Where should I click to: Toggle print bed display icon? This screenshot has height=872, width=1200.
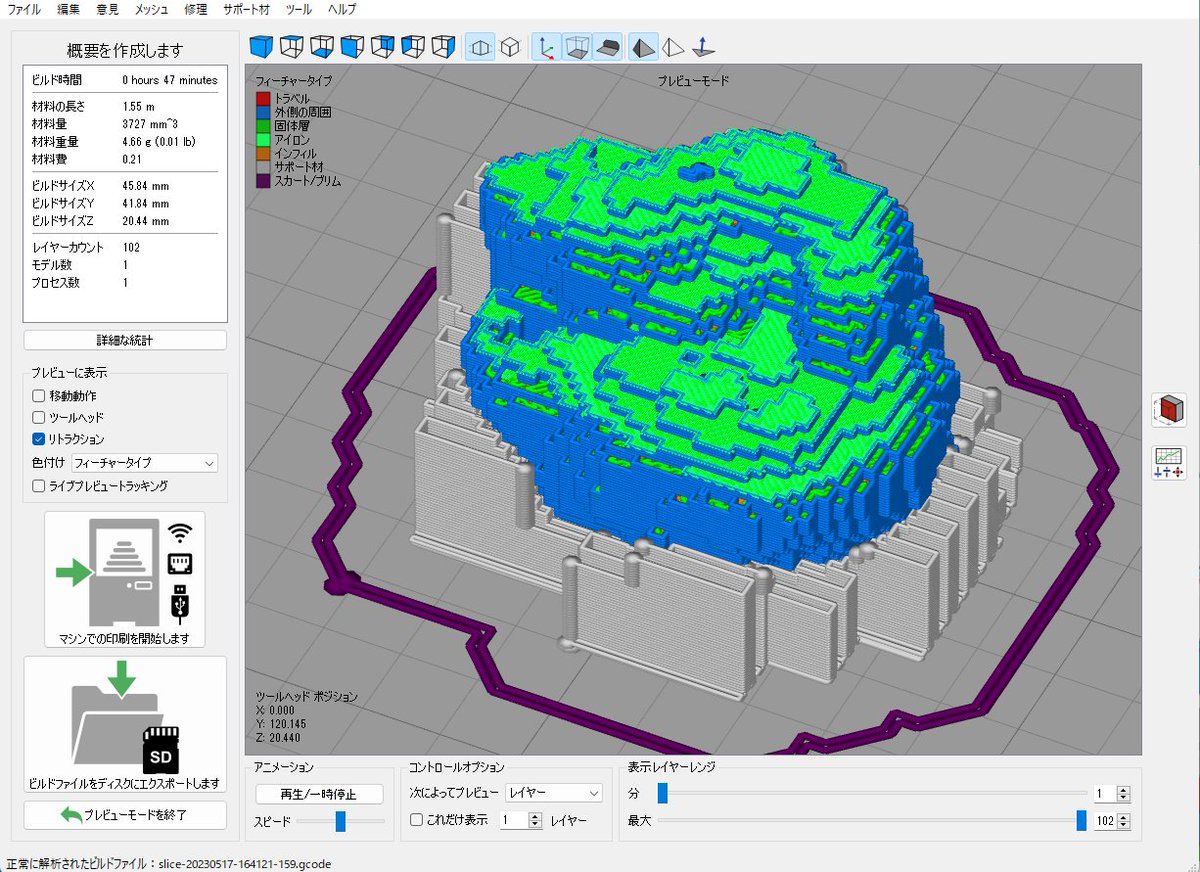click(607, 47)
